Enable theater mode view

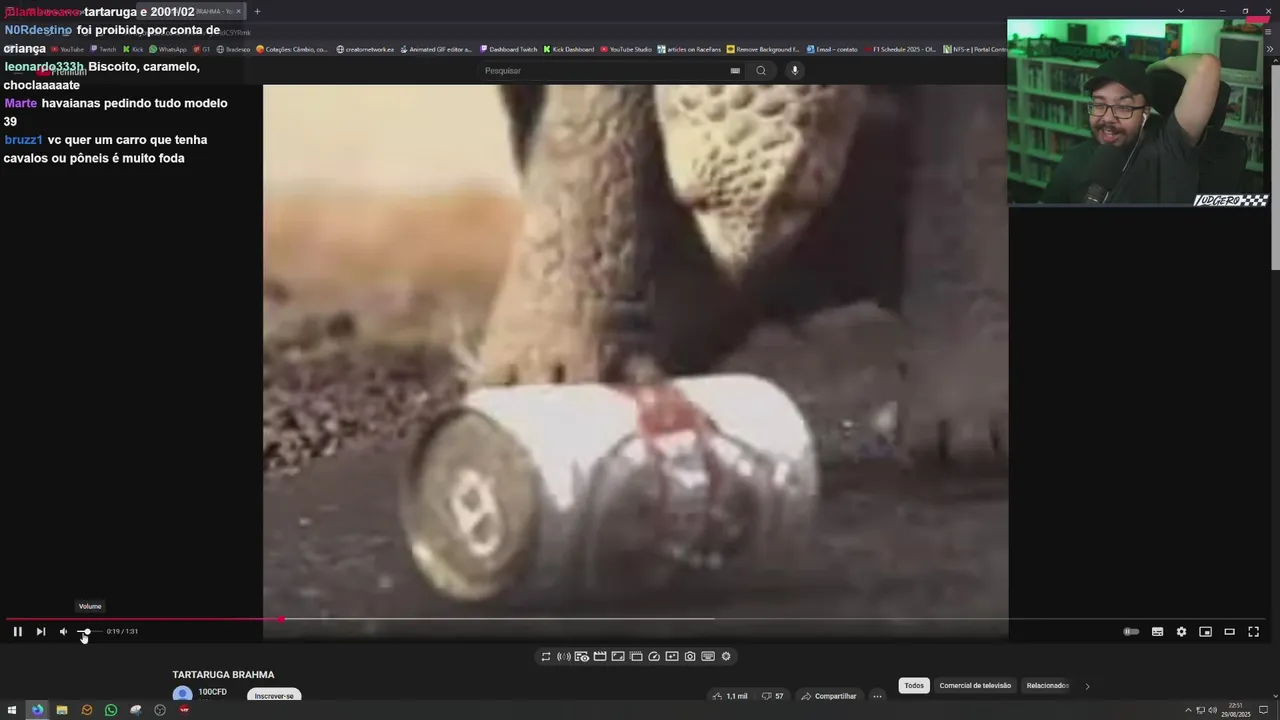point(1229,631)
